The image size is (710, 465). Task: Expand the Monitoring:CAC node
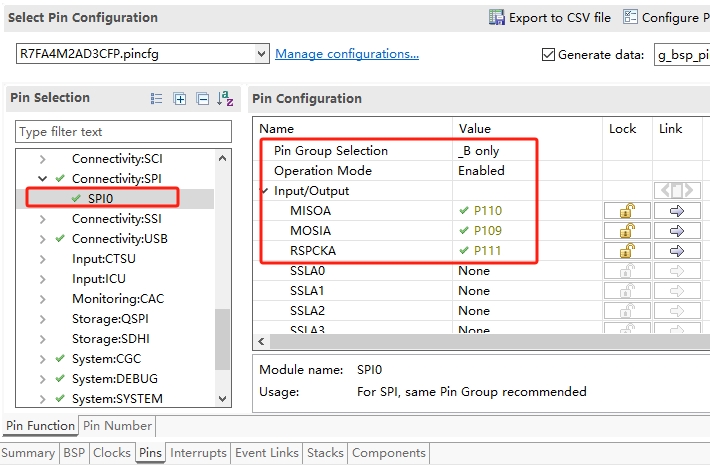(x=43, y=299)
